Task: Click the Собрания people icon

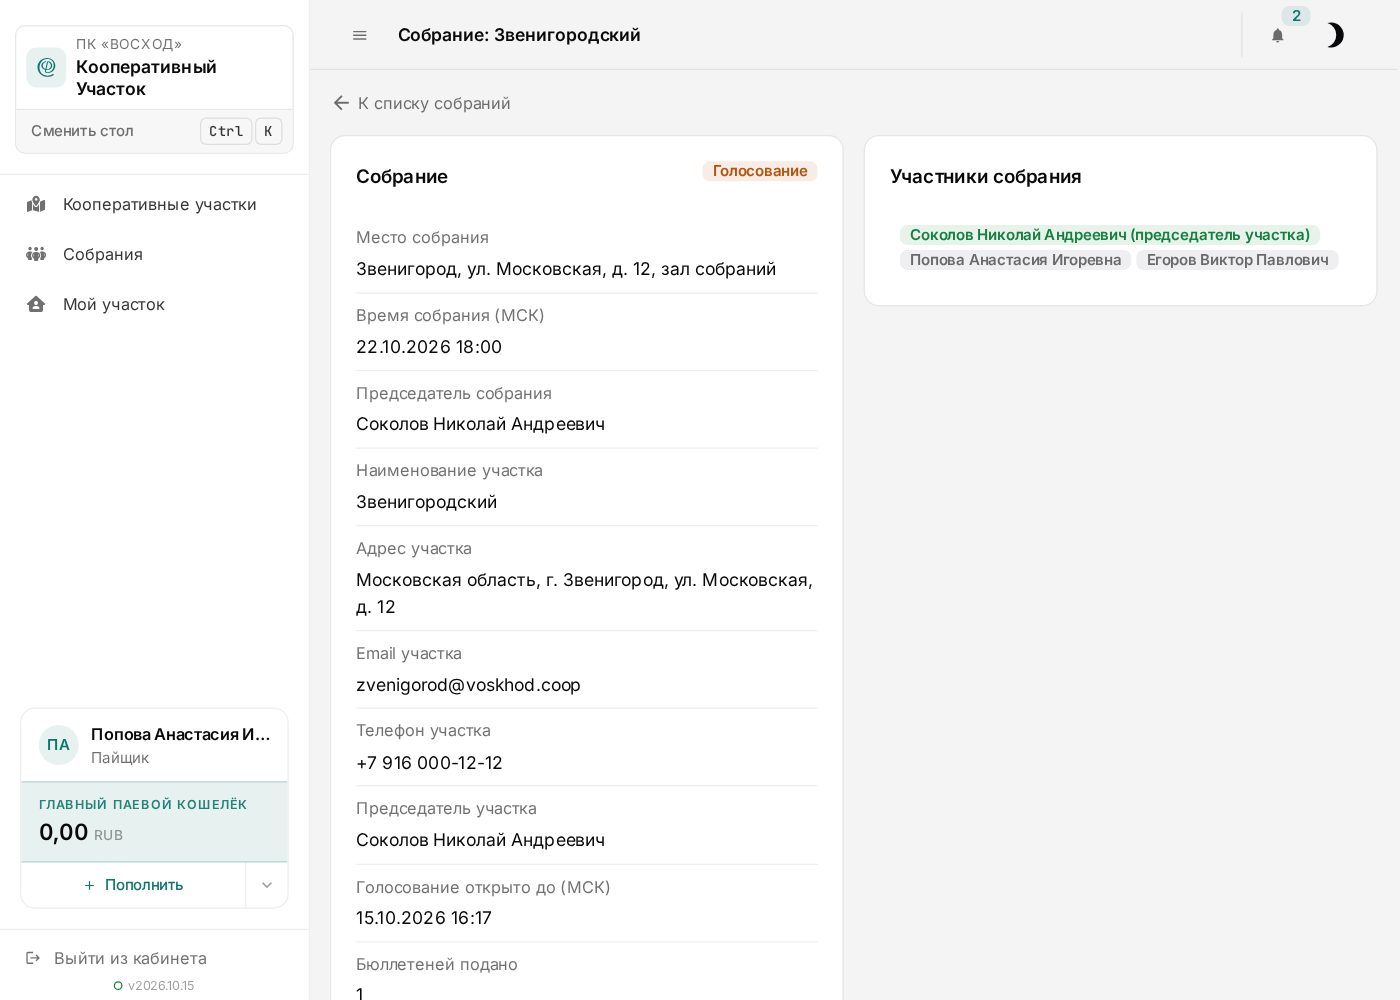Action: click(36, 254)
